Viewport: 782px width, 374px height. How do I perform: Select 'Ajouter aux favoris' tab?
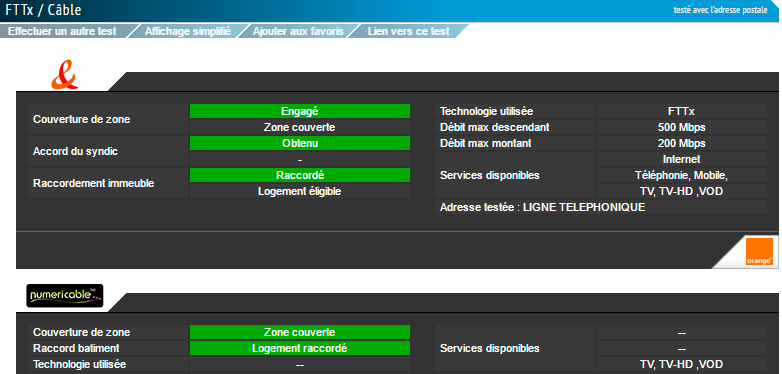click(298, 31)
